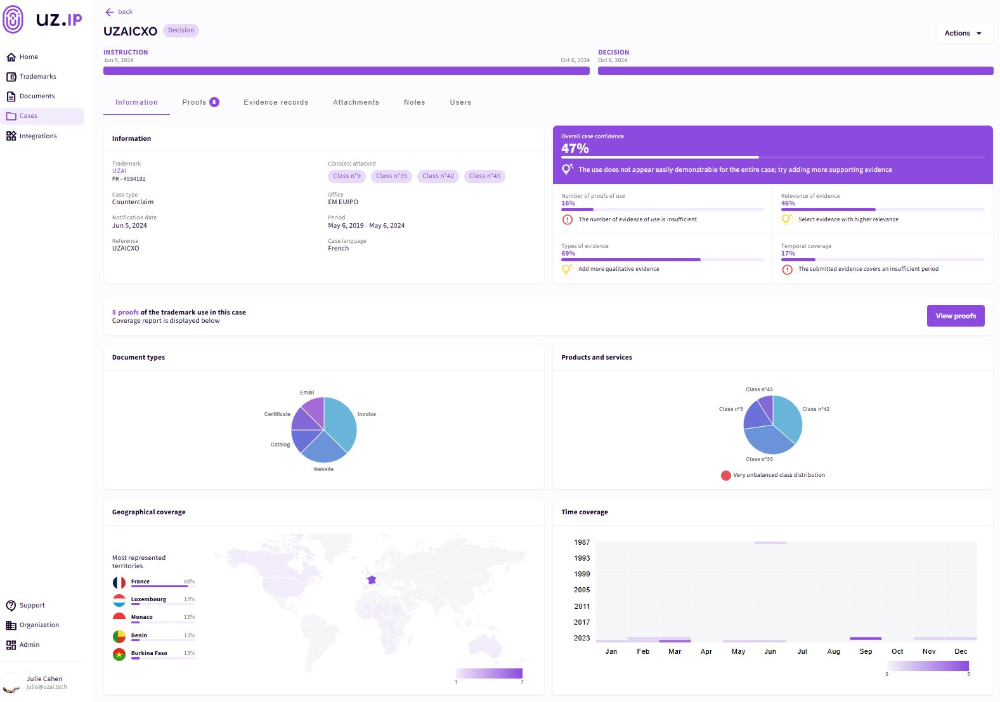The image size is (1000, 702).
Task: Open the Trademarks sidebar icon
Action: (11, 77)
